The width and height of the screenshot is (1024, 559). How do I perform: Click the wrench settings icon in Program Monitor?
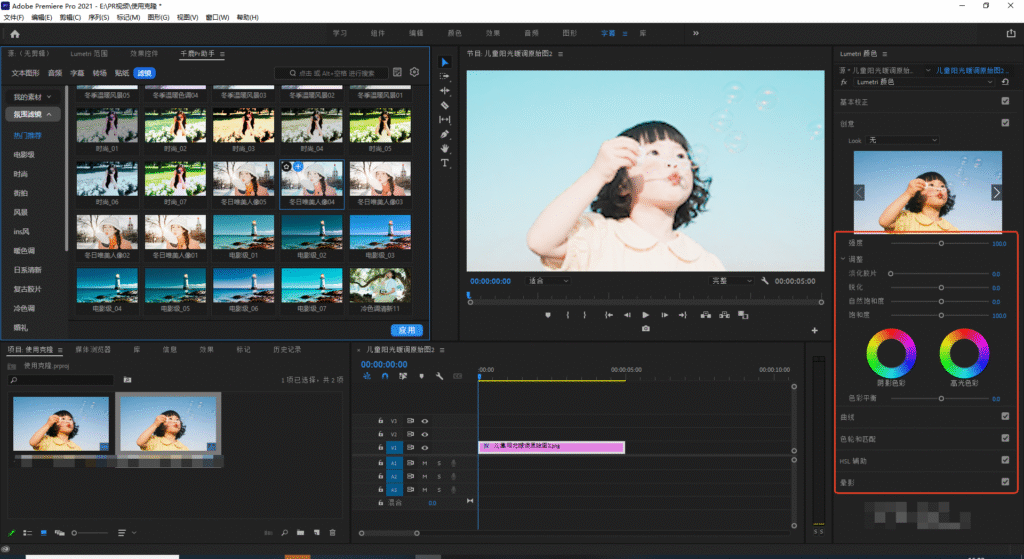point(764,281)
